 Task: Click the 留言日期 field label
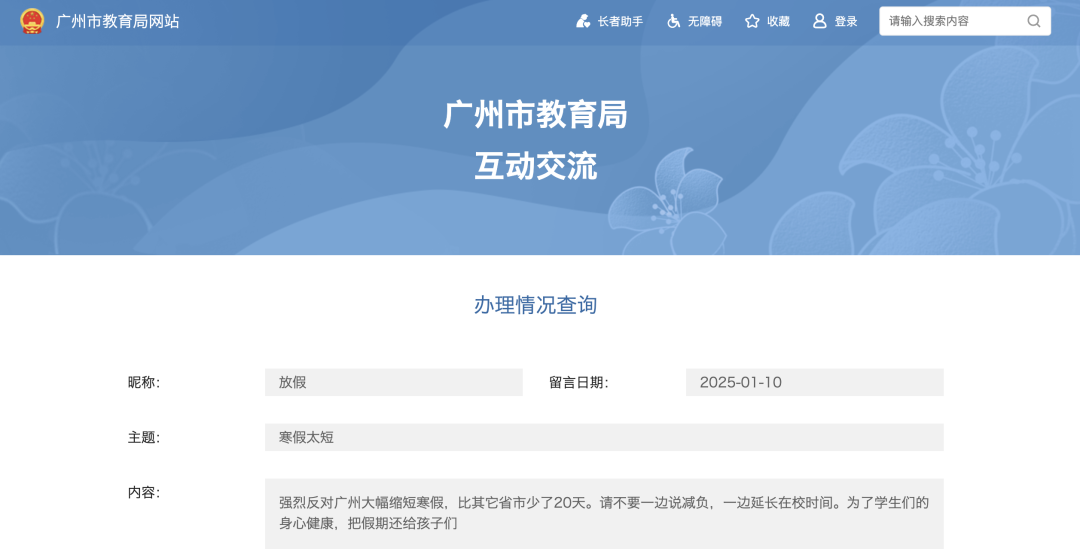click(578, 382)
